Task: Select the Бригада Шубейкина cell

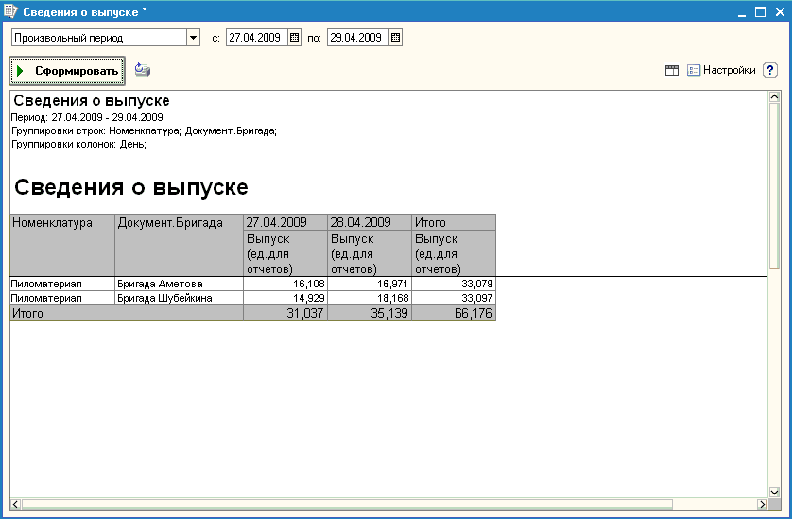Action: [179, 298]
